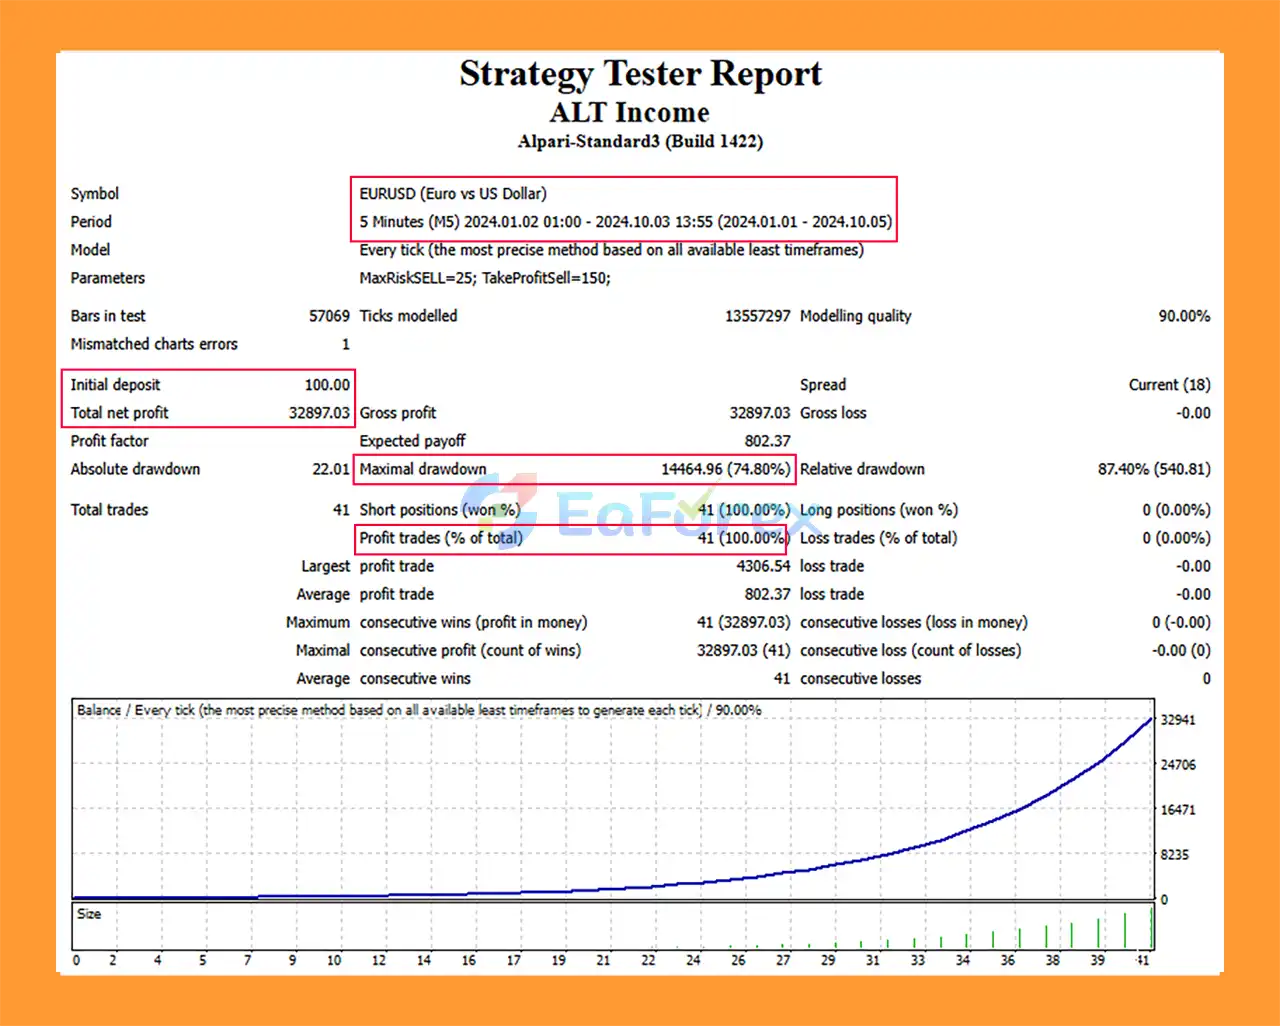This screenshot has height=1026, width=1280.
Task: Click the Ticks modelled 13557297 value
Action: click(757, 316)
